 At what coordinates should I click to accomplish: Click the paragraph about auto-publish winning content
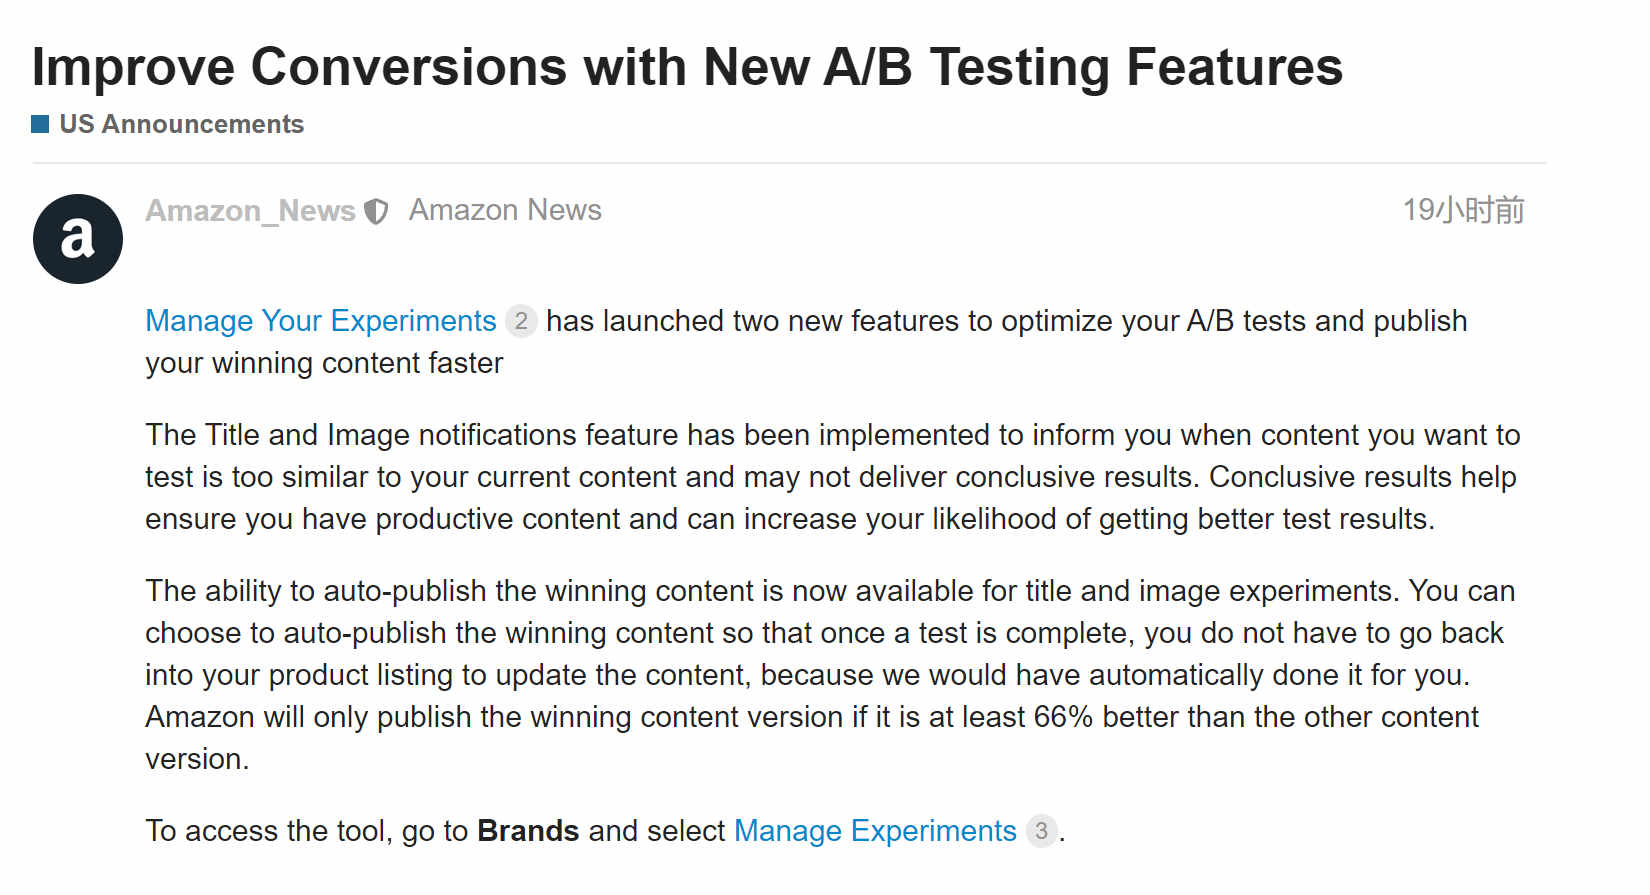(830, 675)
